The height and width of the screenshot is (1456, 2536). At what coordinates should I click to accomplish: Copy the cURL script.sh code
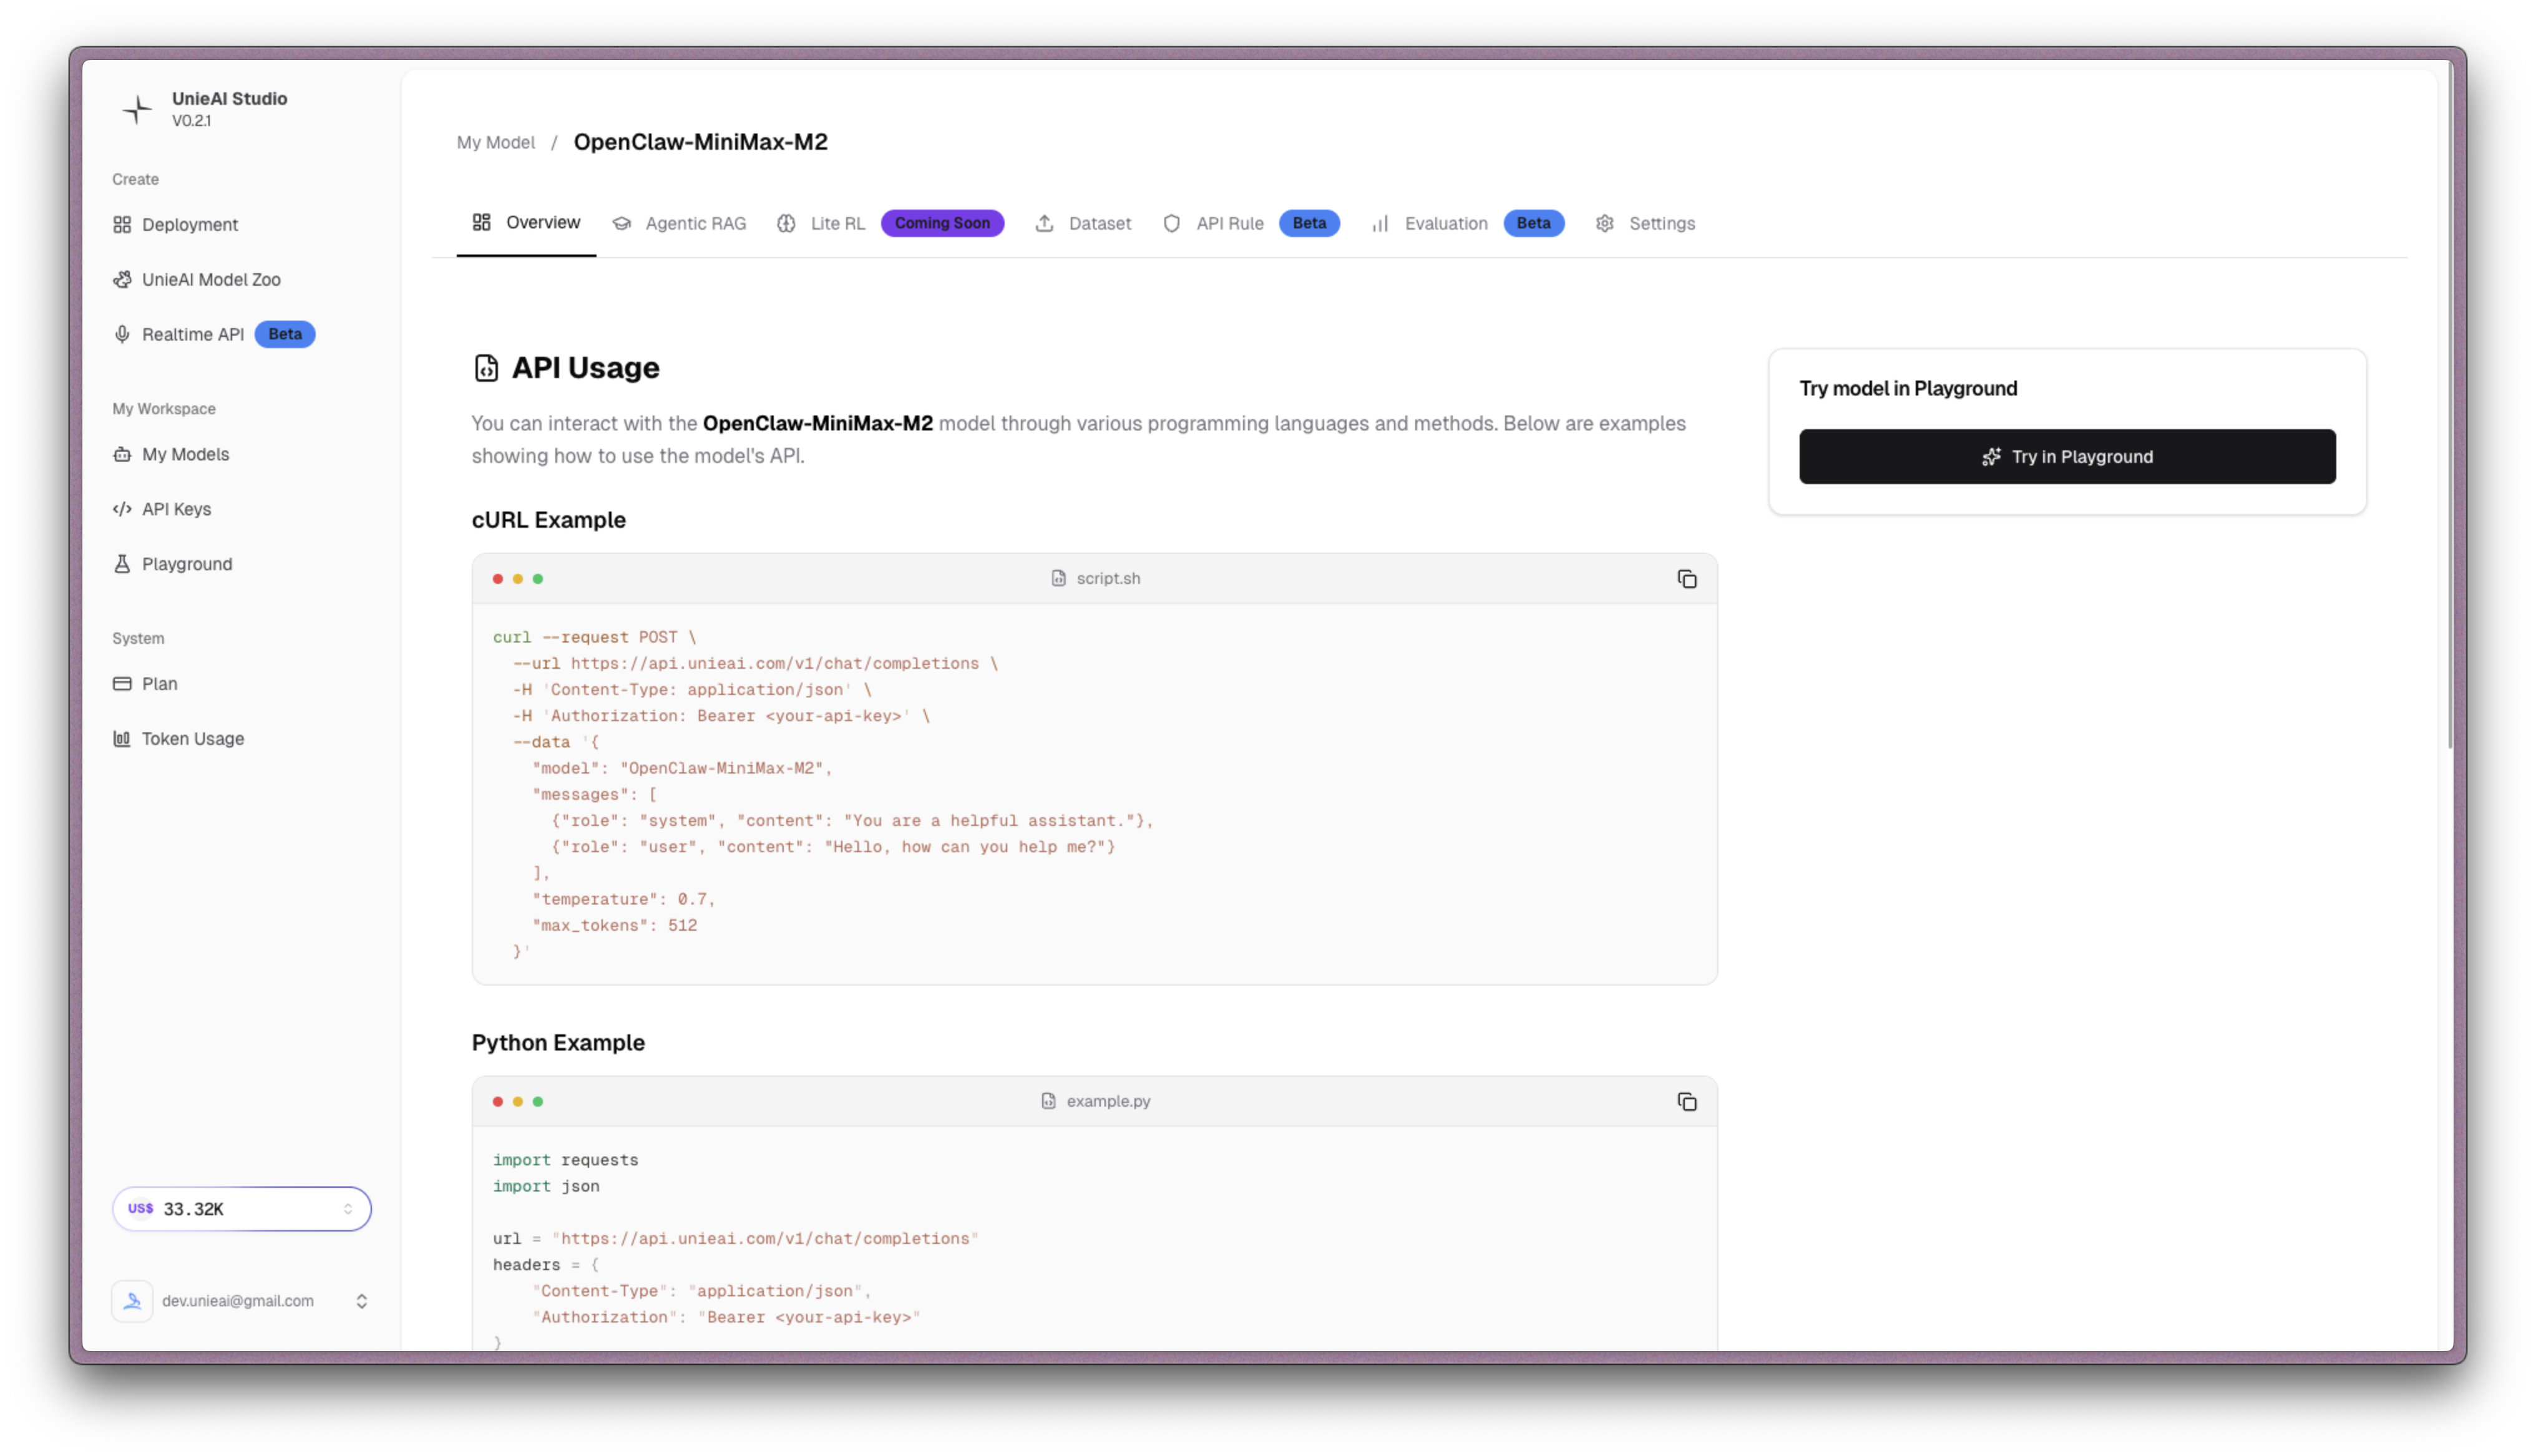(x=1686, y=579)
